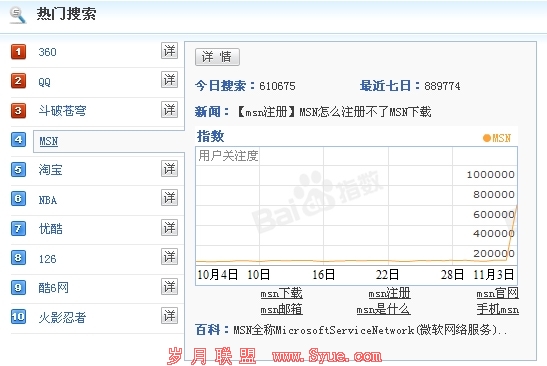
Task: Click the 22日 date label
Action: (387, 275)
